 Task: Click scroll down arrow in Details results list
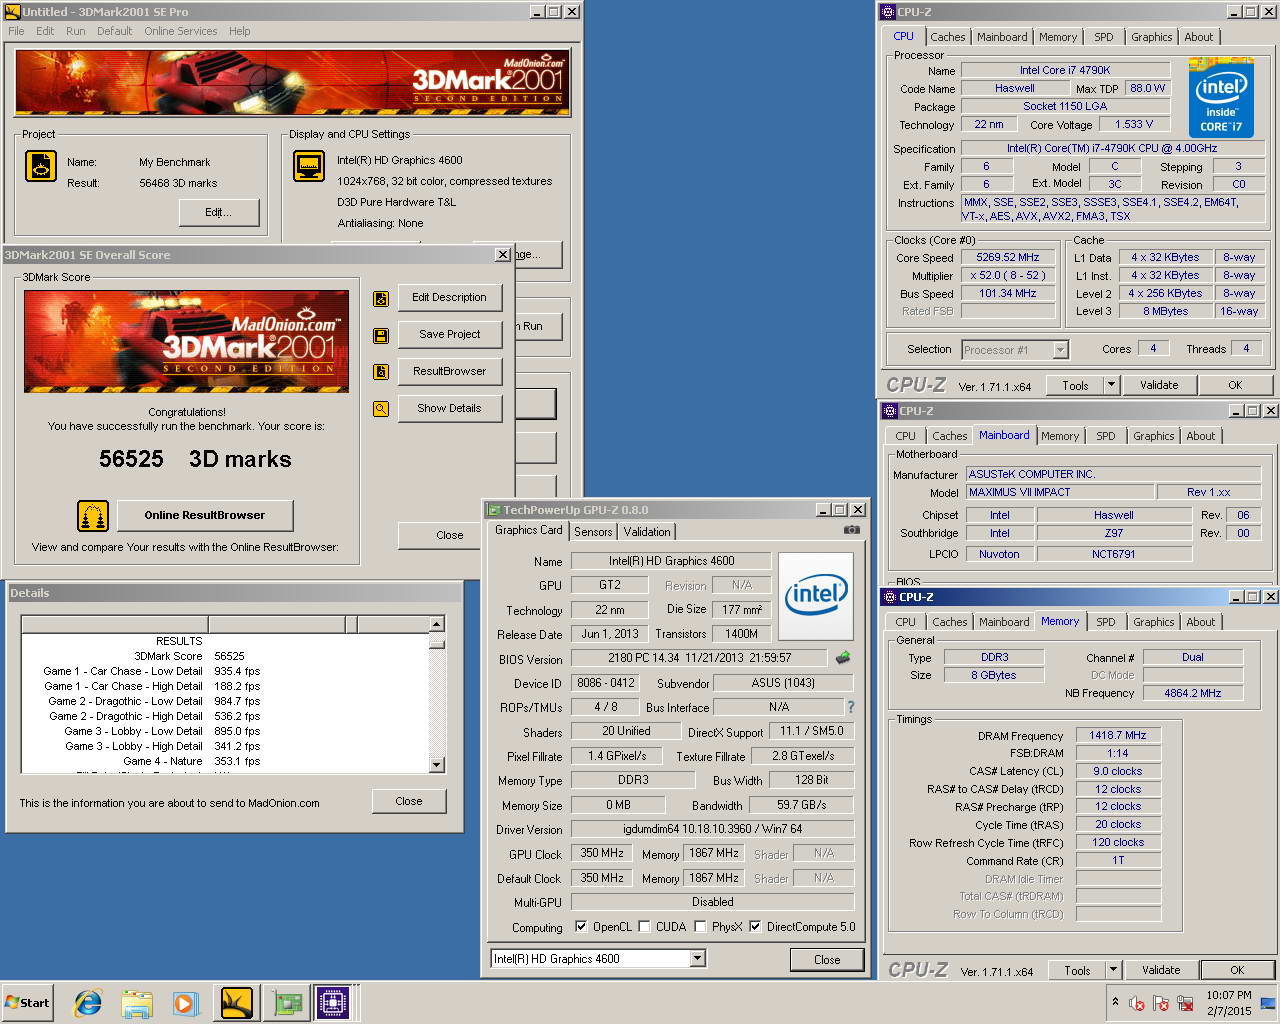pyautogui.click(x=436, y=765)
